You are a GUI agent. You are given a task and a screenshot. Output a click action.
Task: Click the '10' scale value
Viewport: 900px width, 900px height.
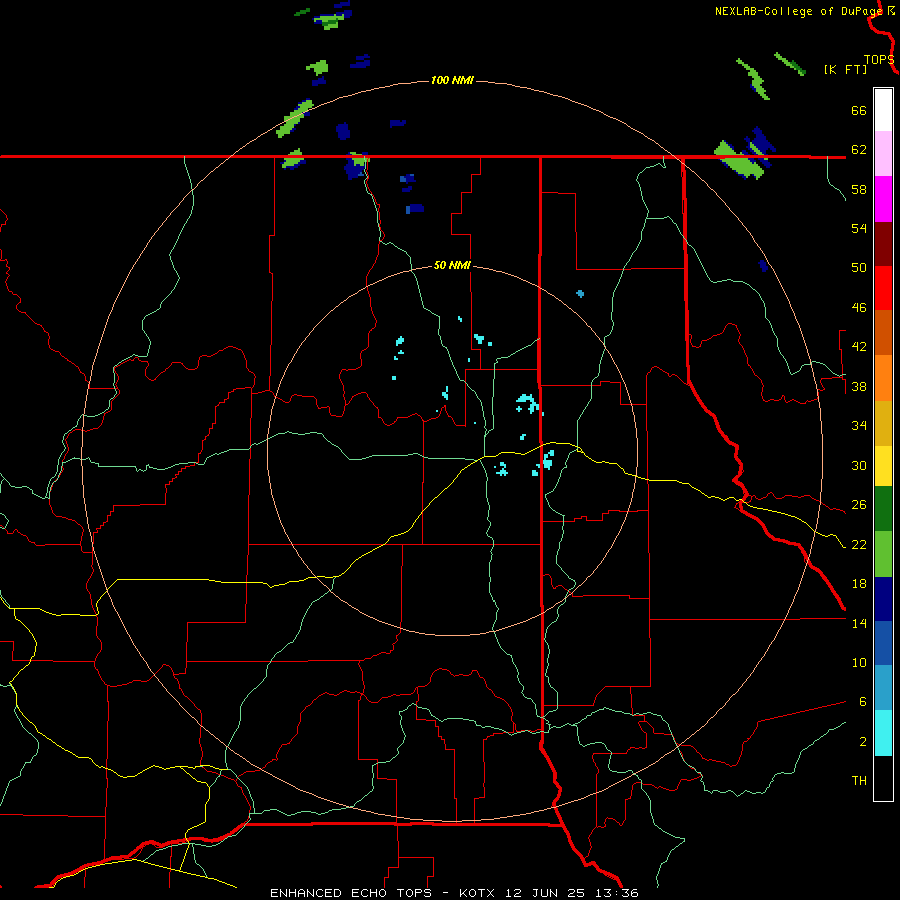859,662
